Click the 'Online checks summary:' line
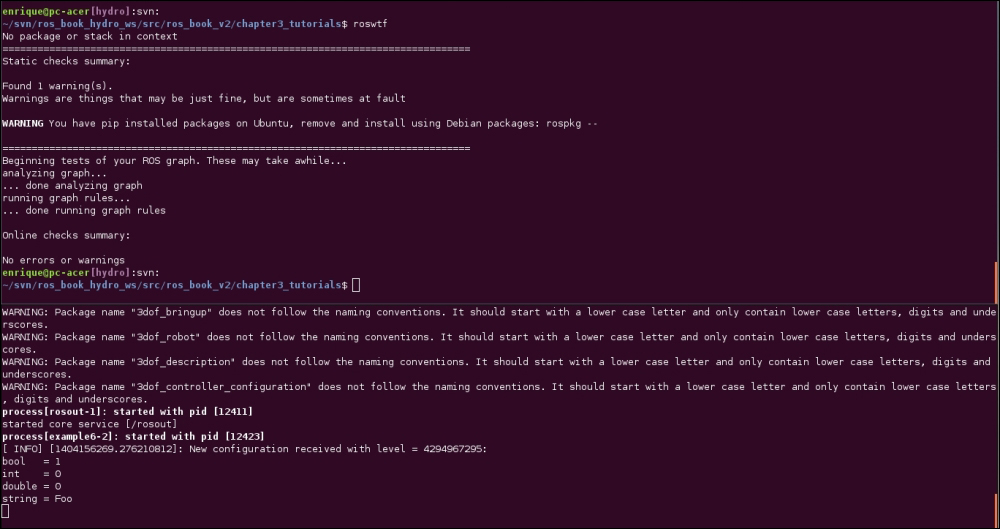1000x529 pixels. pyautogui.click(x=66, y=235)
